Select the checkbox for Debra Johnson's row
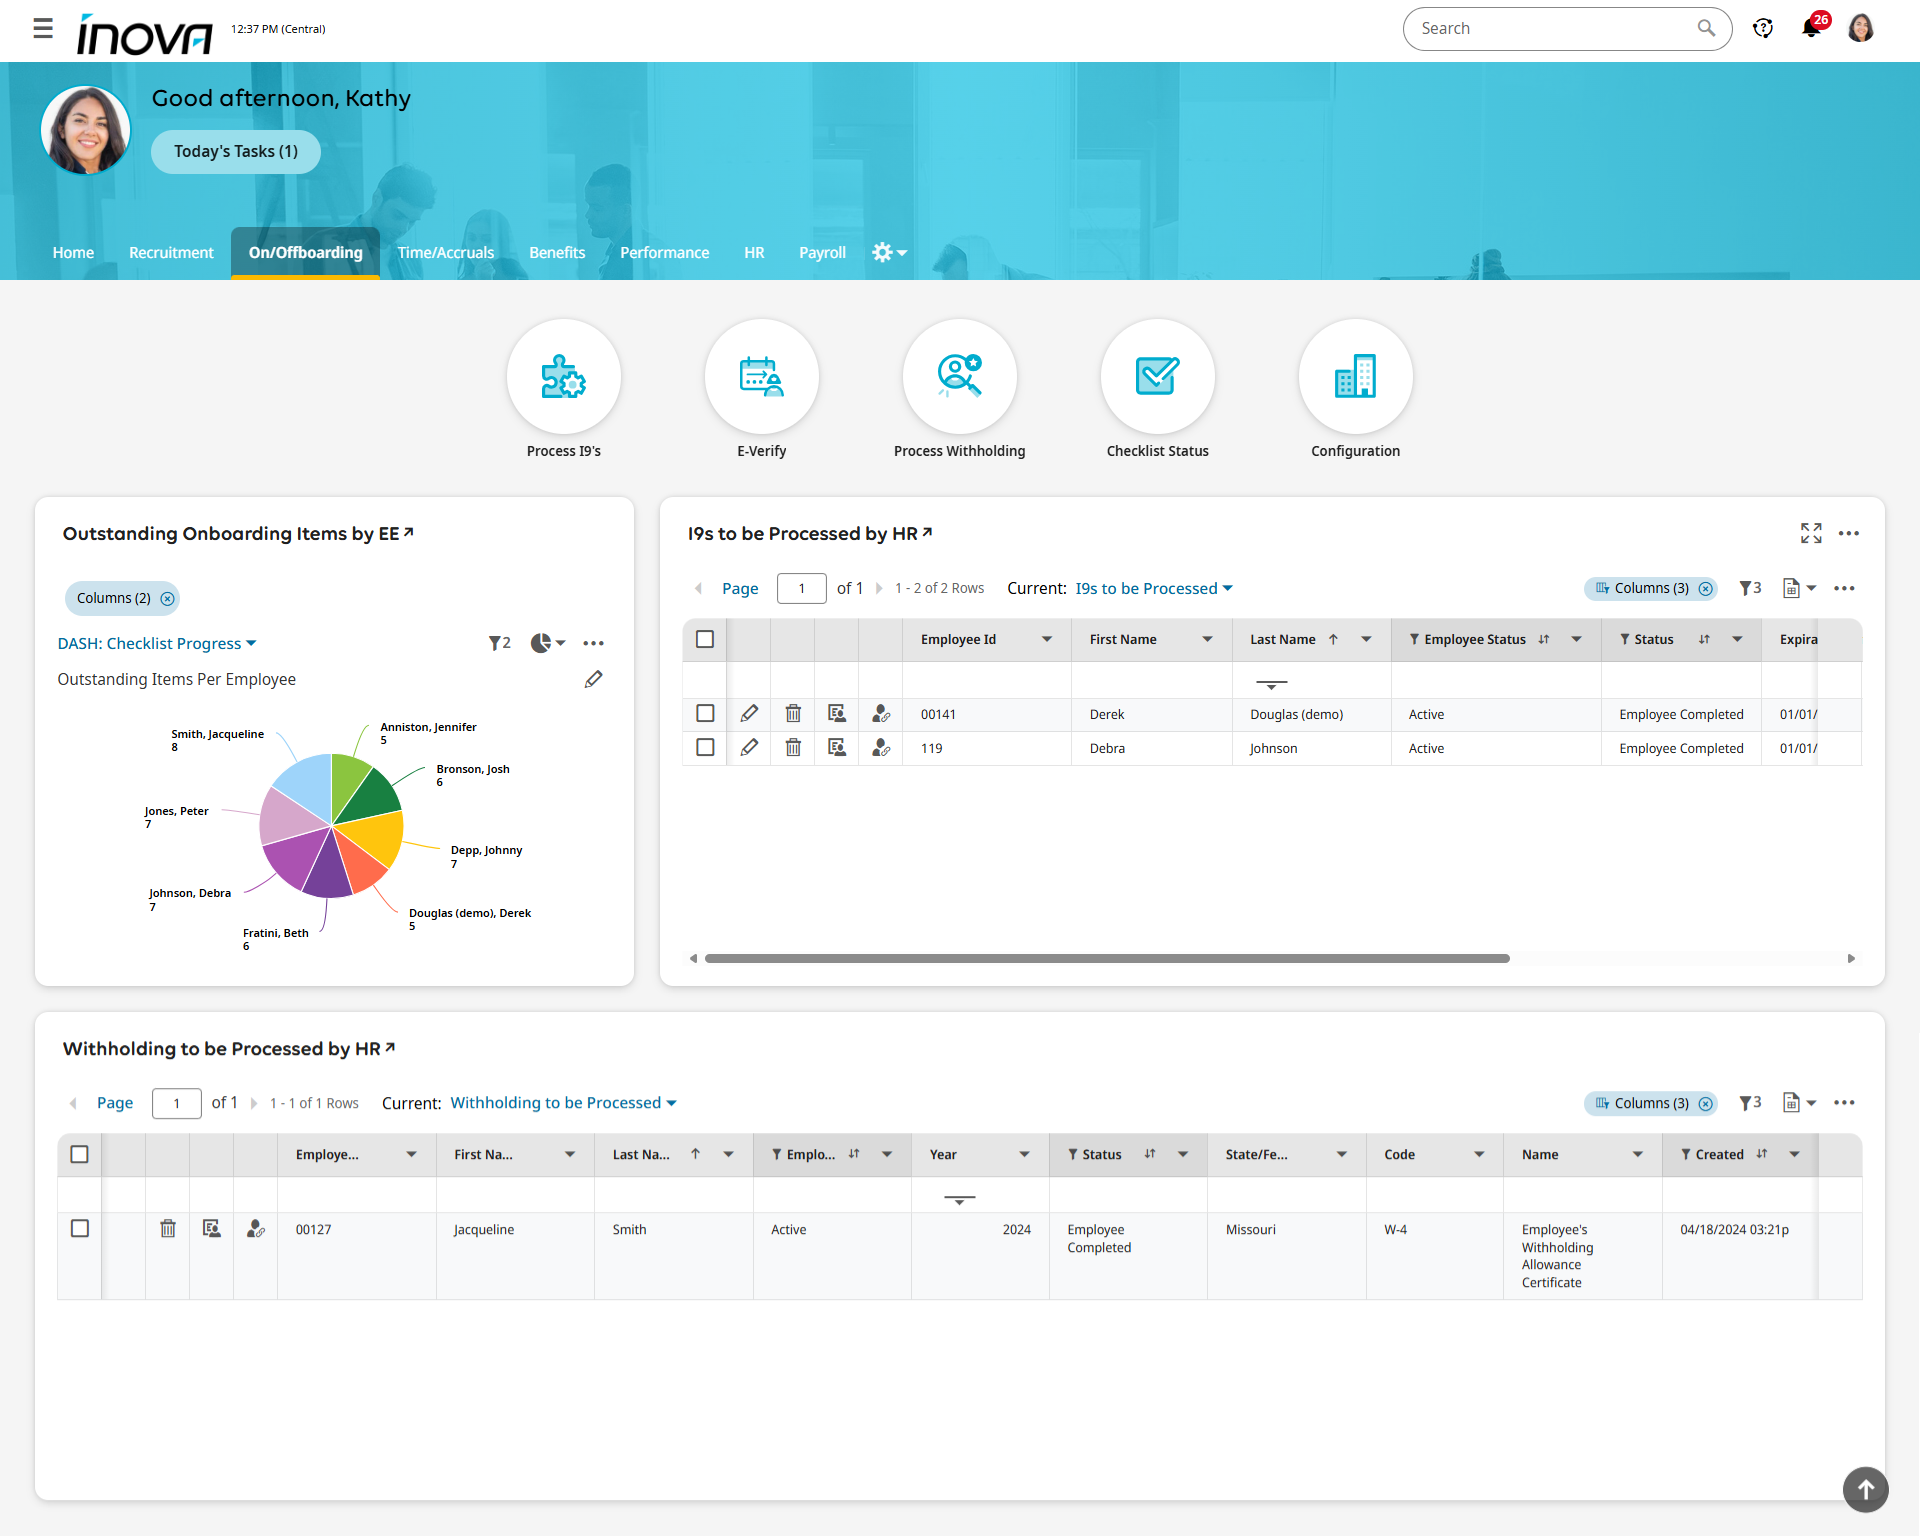The image size is (1920, 1536). click(x=705, y=748)
